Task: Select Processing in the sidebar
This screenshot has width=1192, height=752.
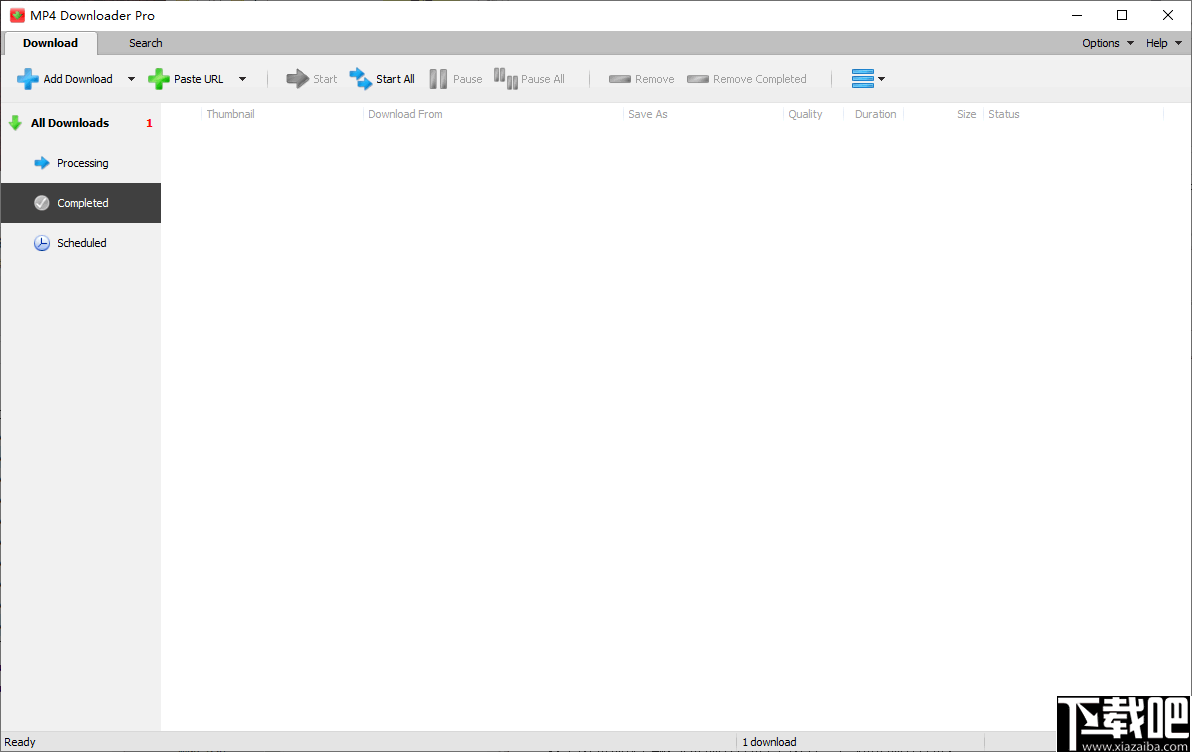Action: 81,163
